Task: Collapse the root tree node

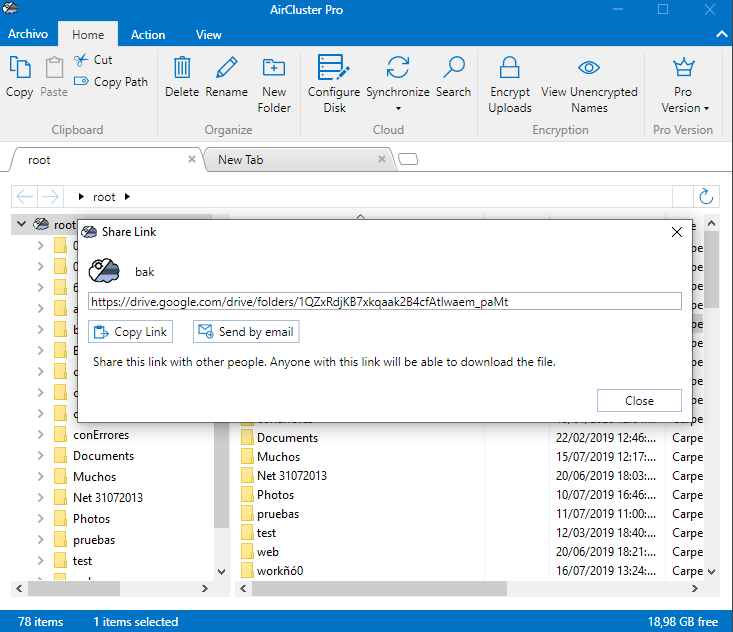Action: click(x=21, y=225)
